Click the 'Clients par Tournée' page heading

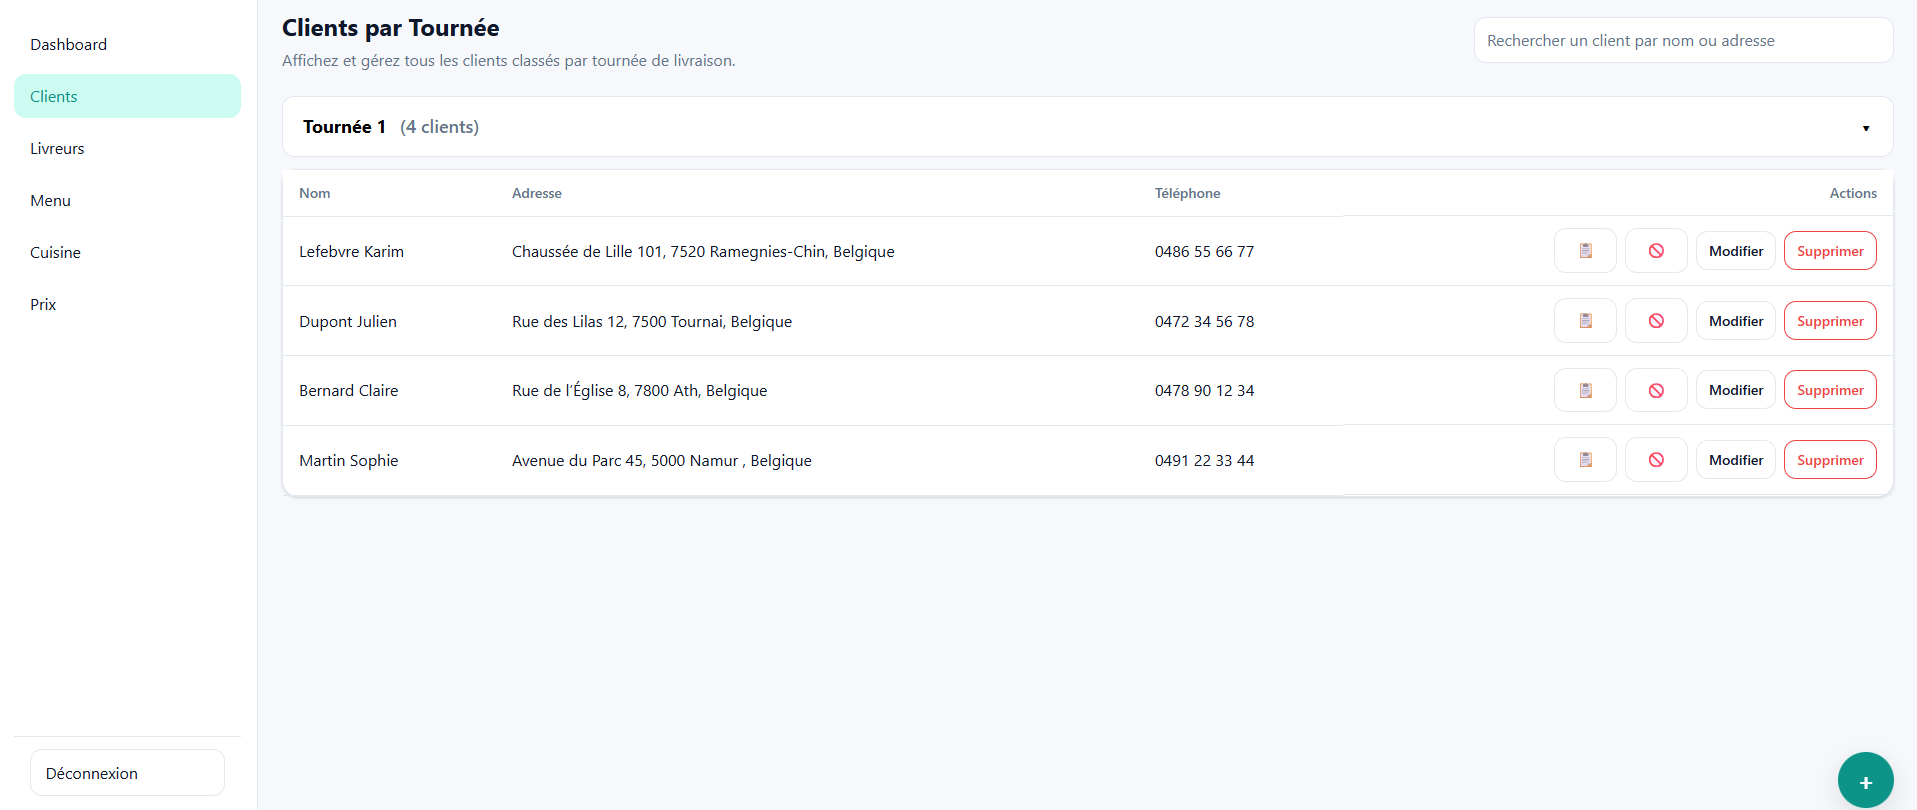[x=390, y=28]
